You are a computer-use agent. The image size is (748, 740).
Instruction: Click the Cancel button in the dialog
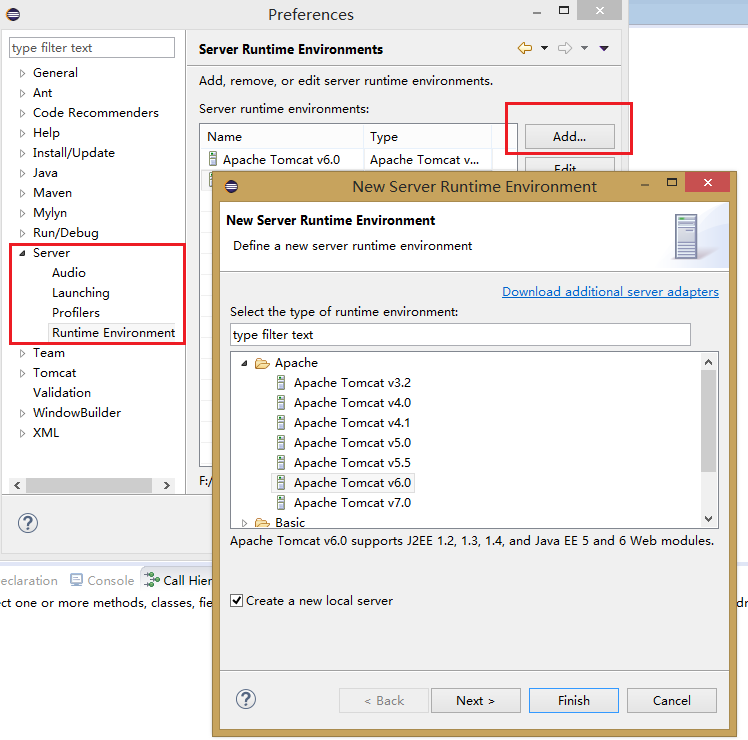click(x=672, y=700)
